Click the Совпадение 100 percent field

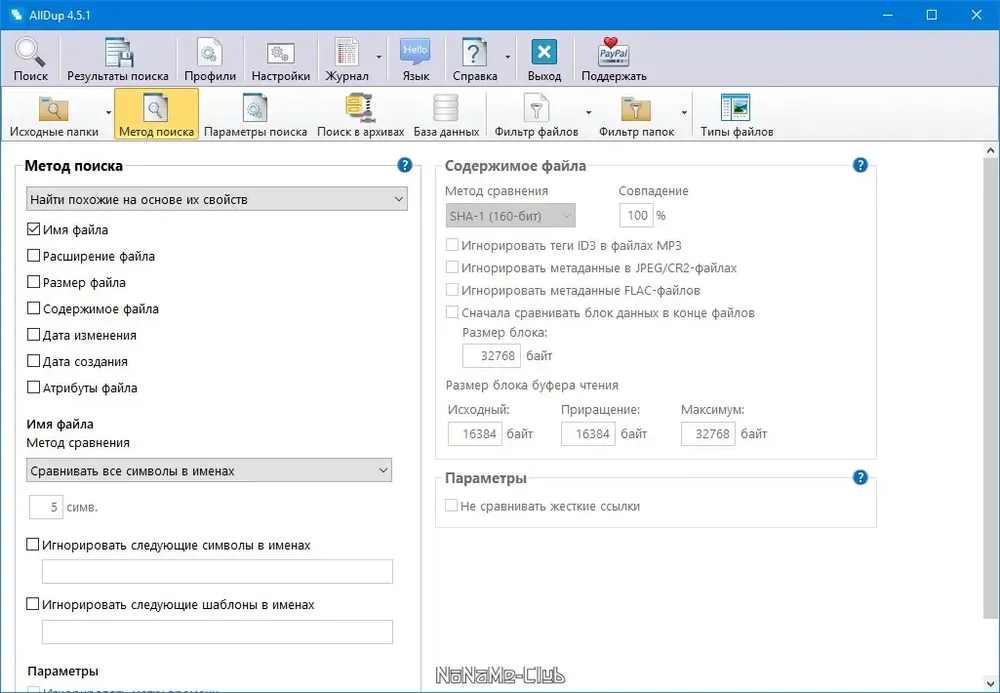636,215
